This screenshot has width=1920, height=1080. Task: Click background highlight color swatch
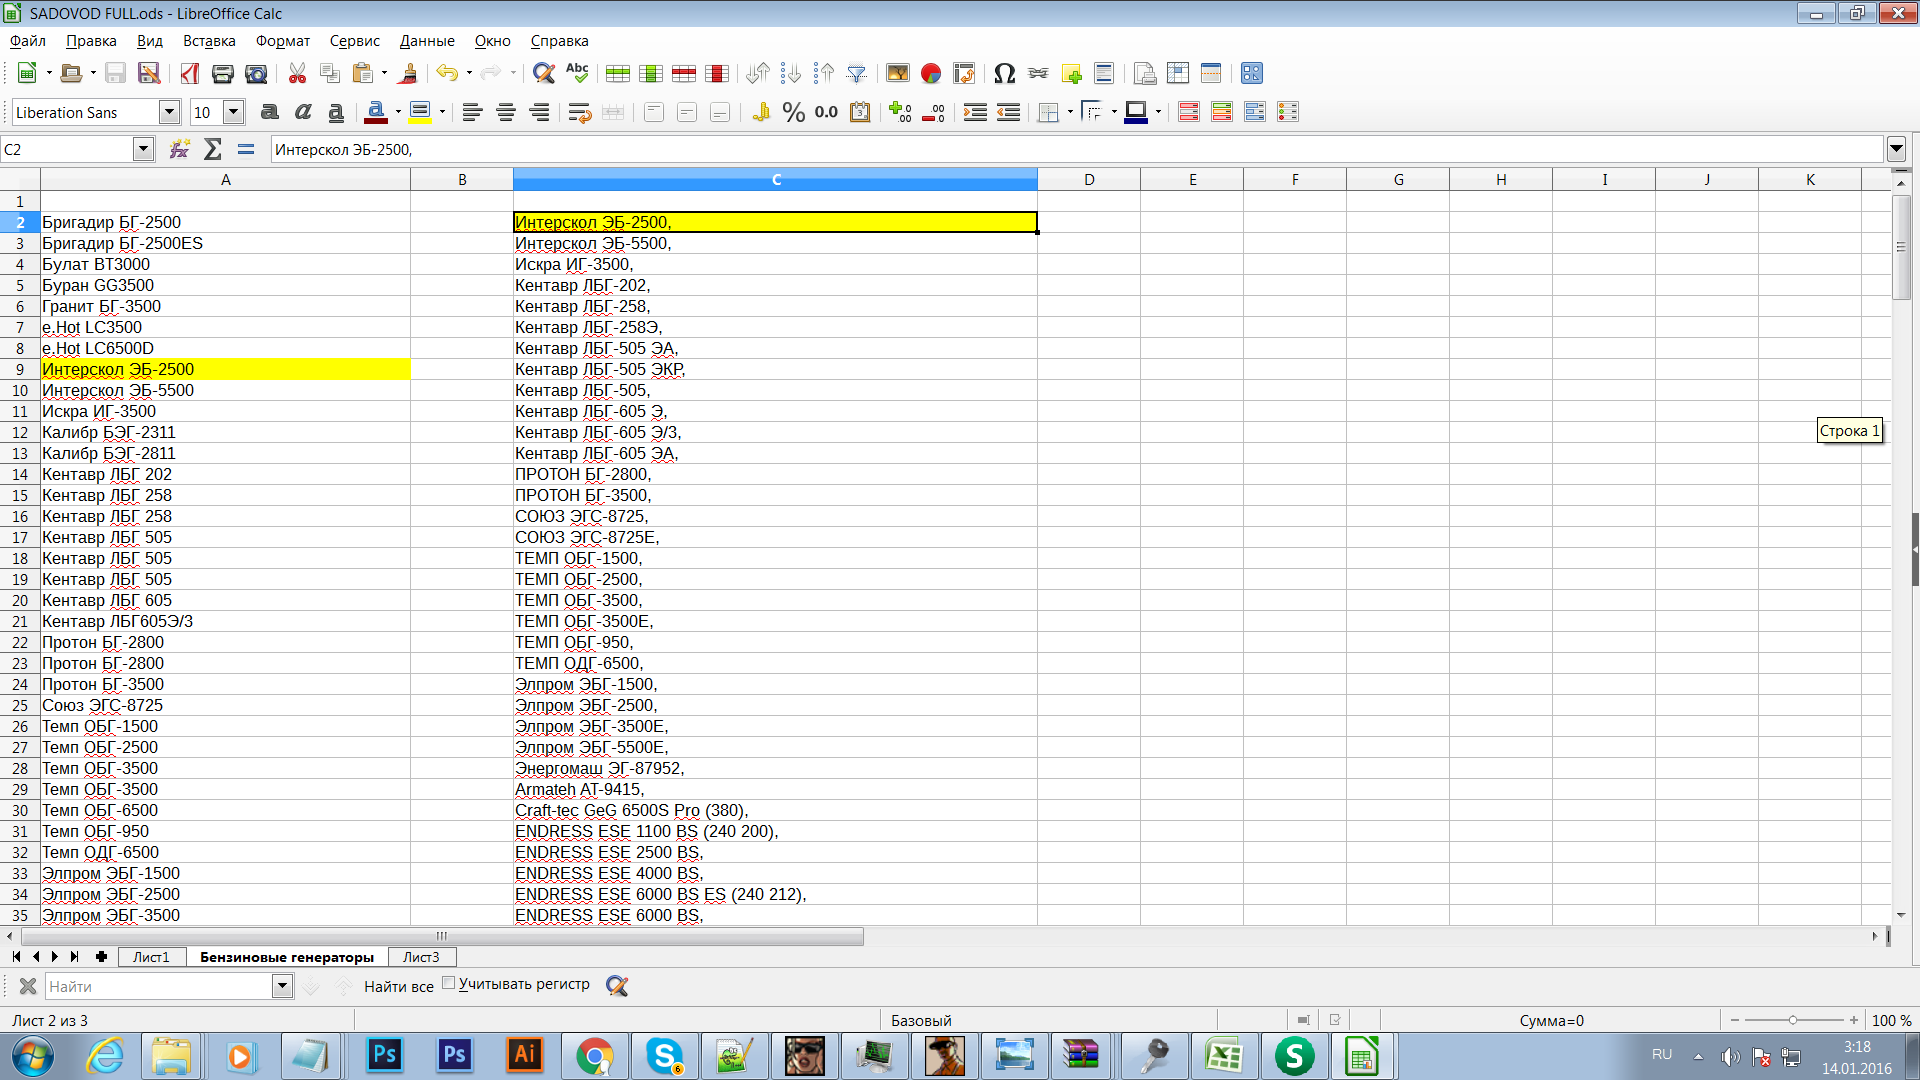click(420, 112)
